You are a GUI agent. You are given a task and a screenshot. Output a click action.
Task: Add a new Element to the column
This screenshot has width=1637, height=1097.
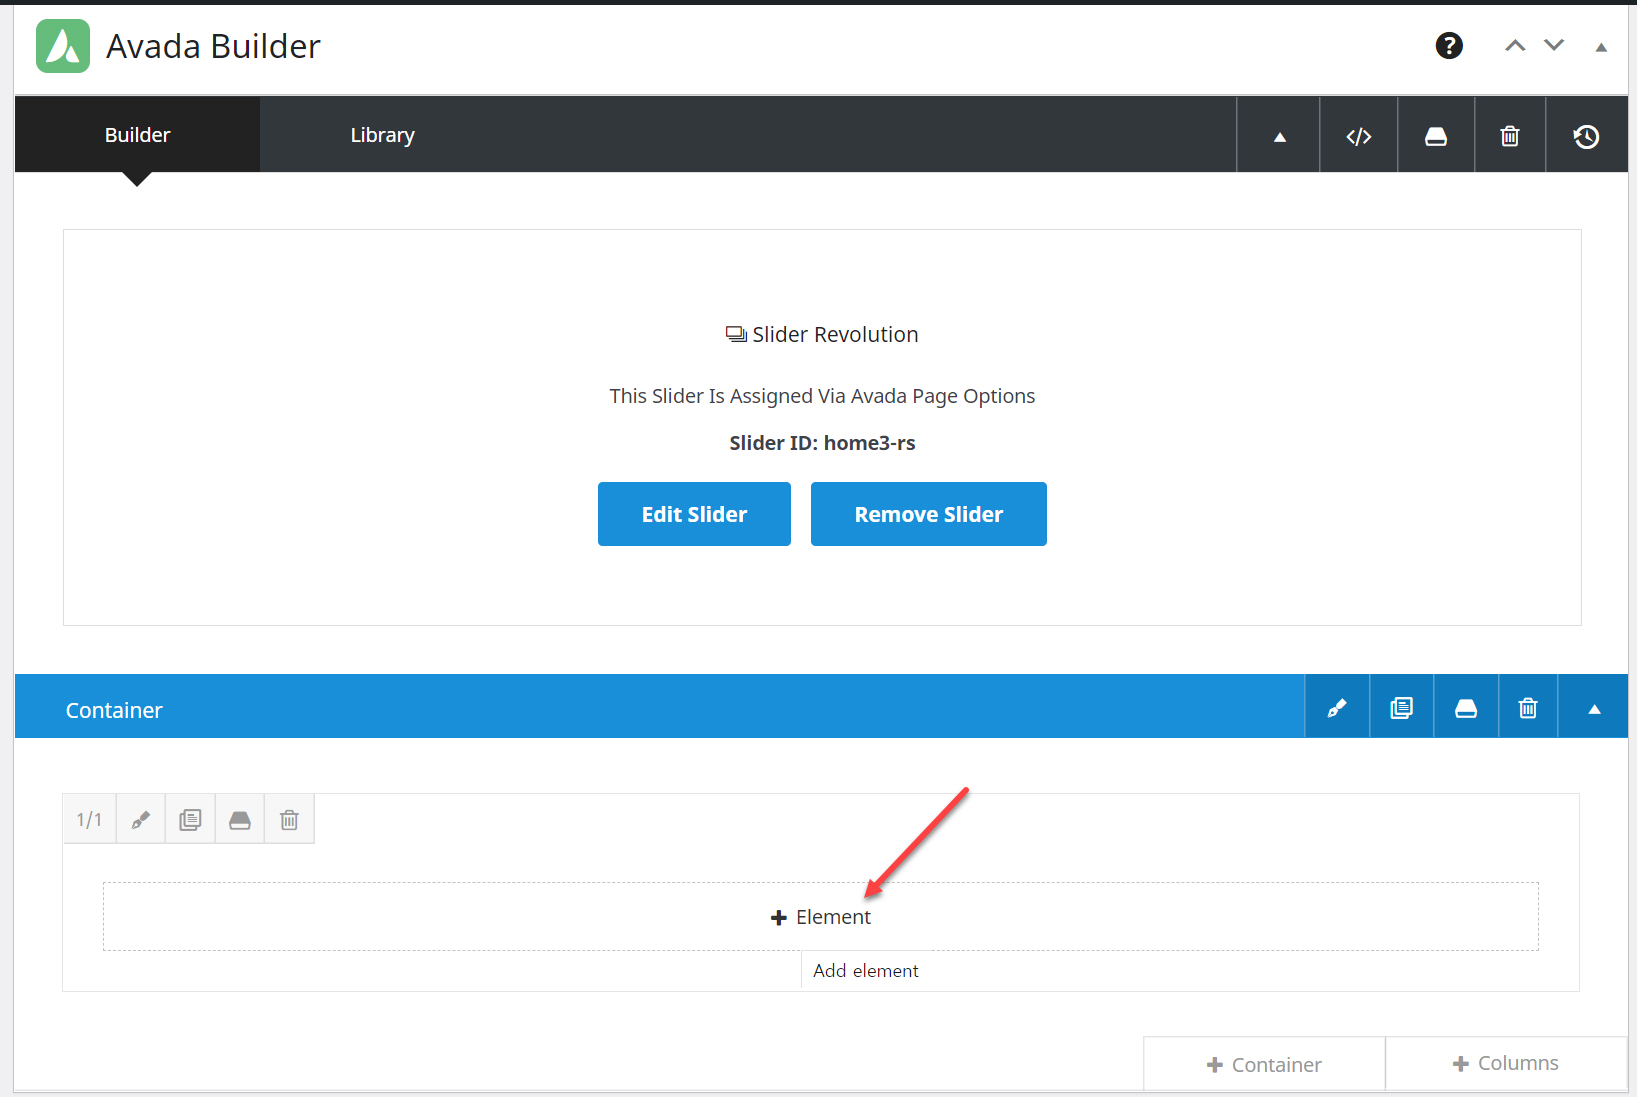click(x=821, y=916)
